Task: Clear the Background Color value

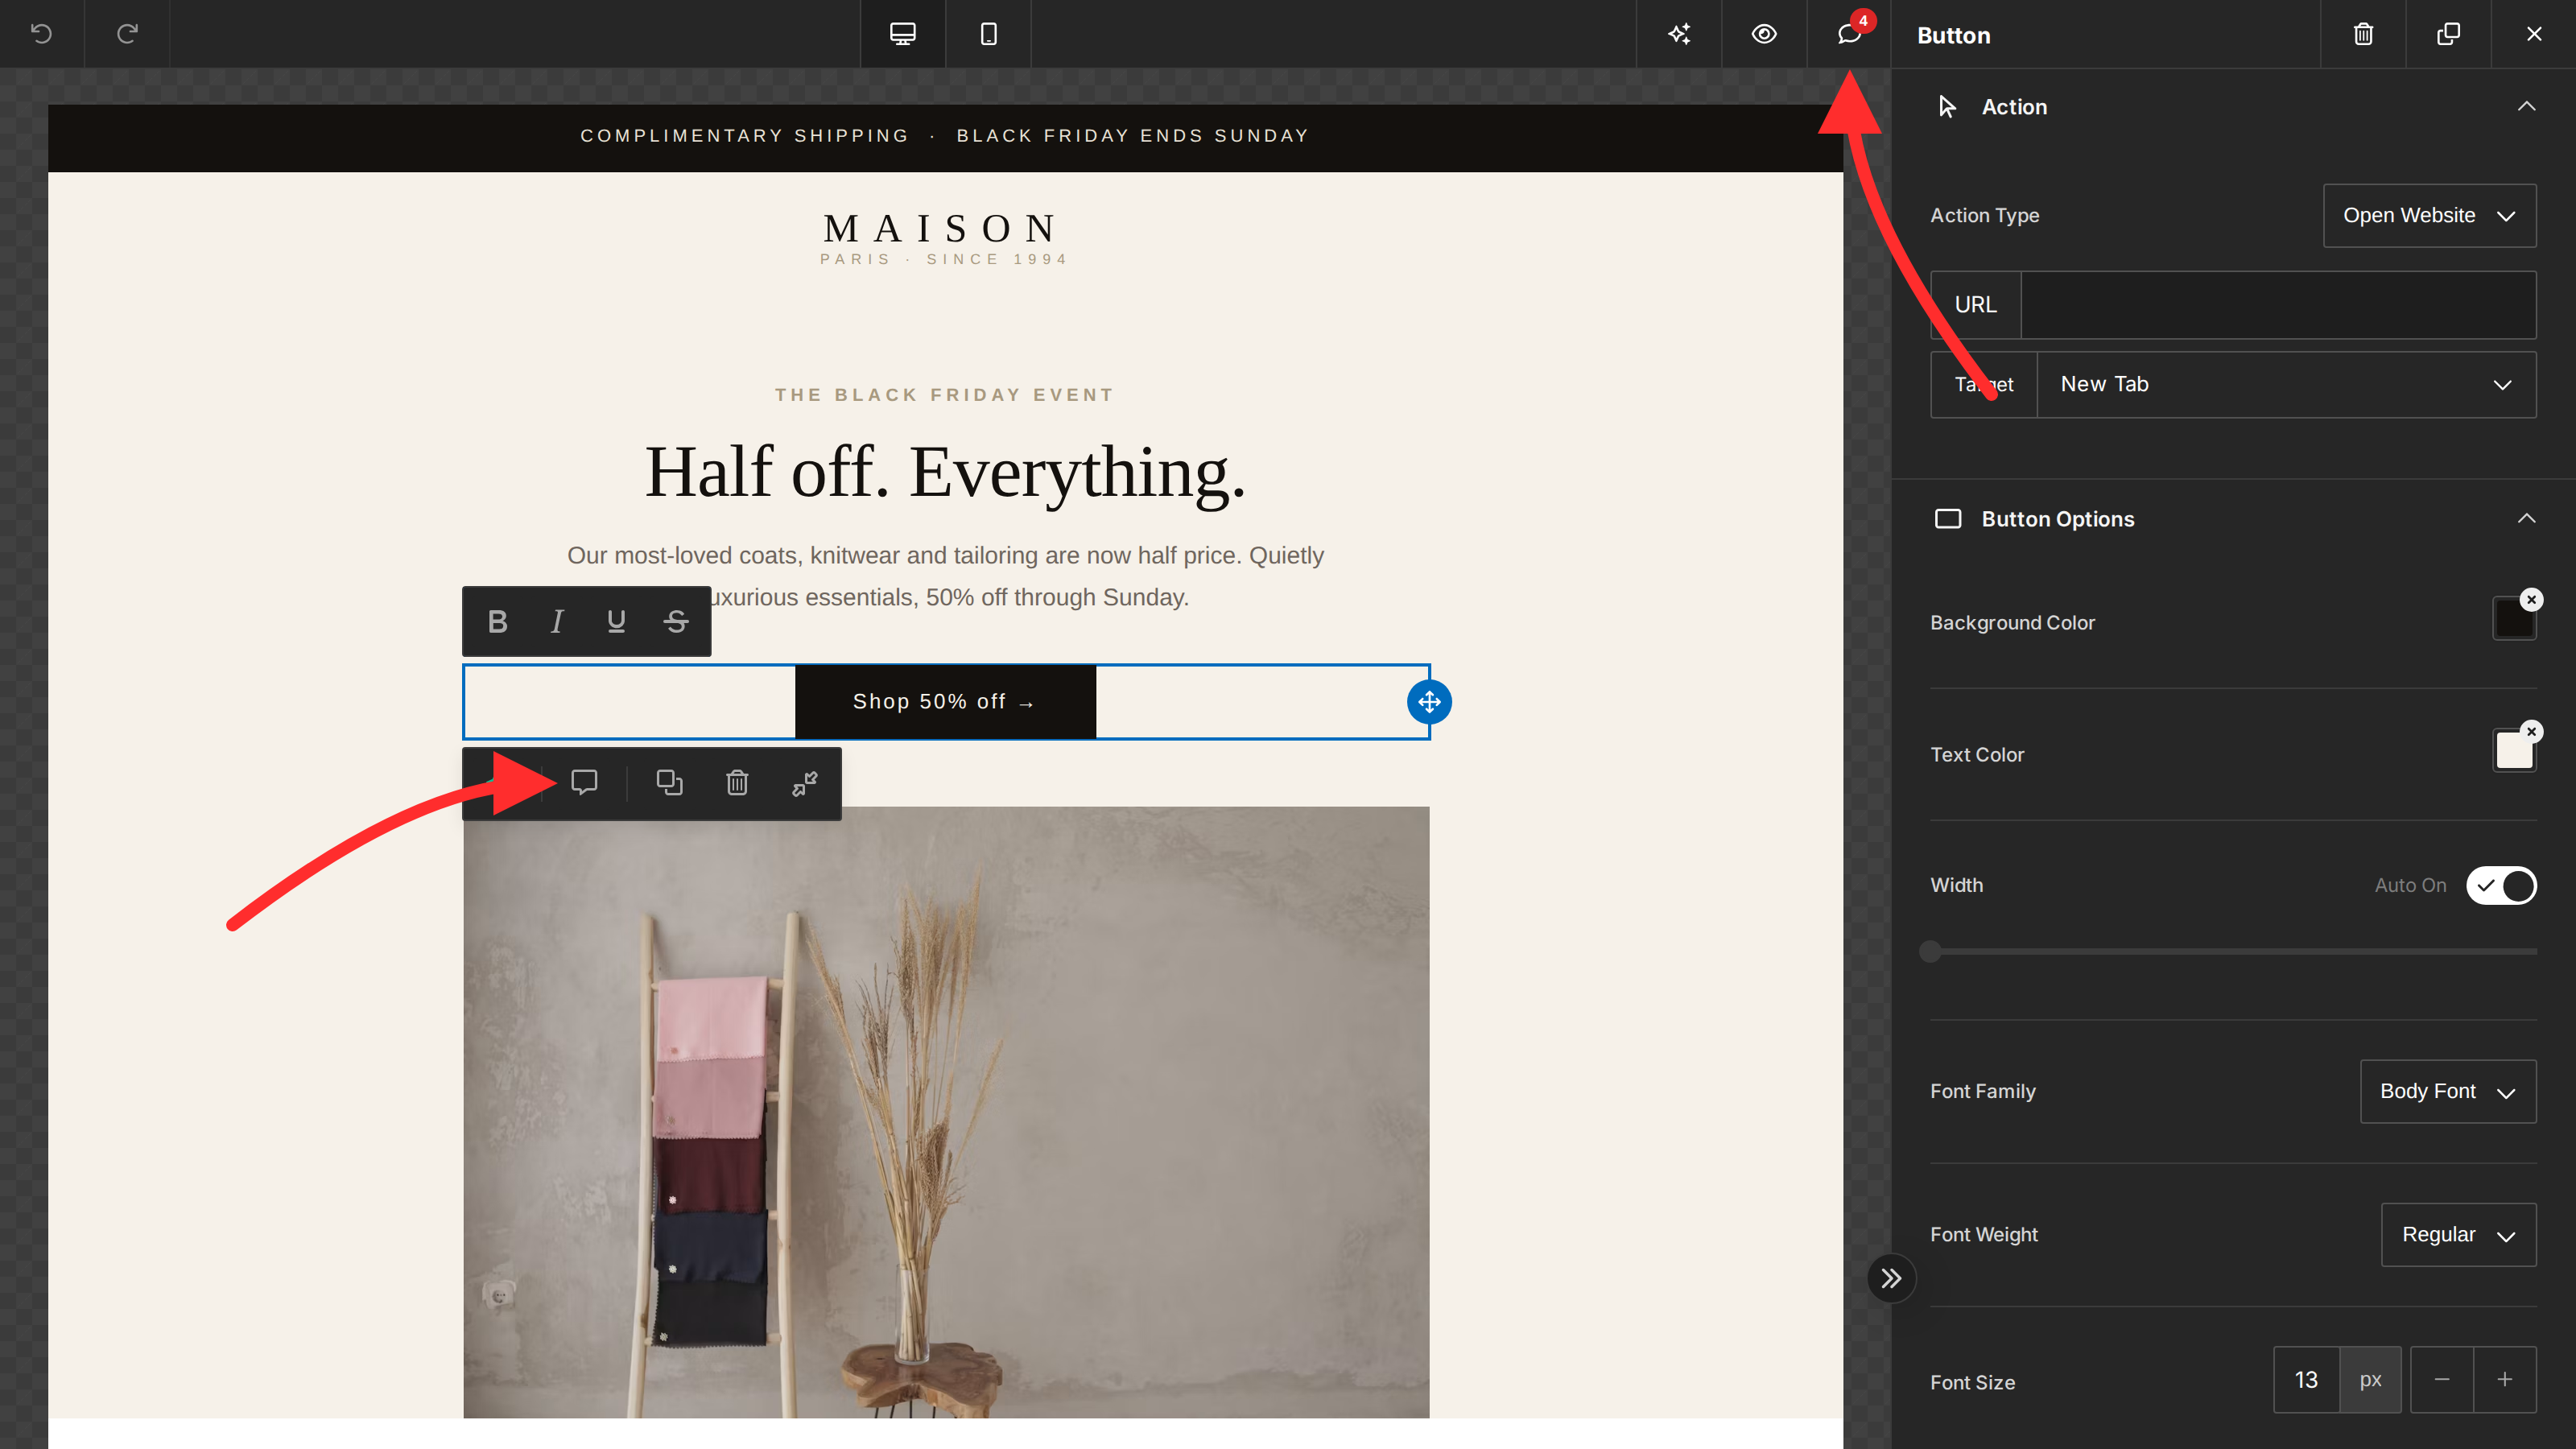Action: coord(2531,599)
